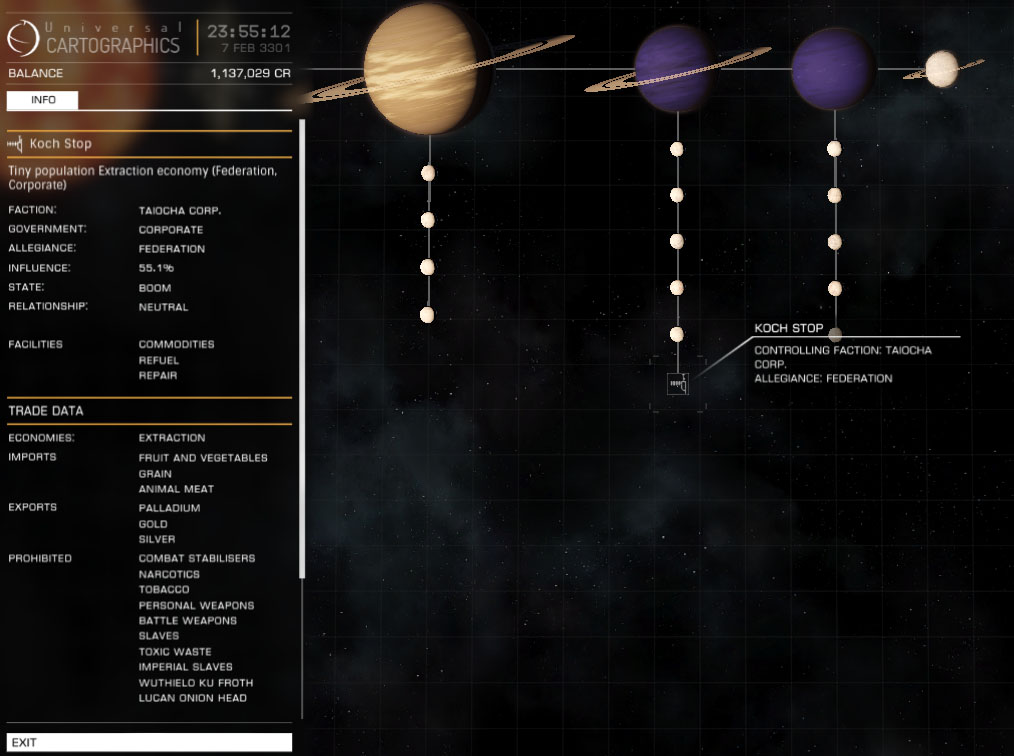Click the PALLADIUM export entry

[x=169, y=508]
